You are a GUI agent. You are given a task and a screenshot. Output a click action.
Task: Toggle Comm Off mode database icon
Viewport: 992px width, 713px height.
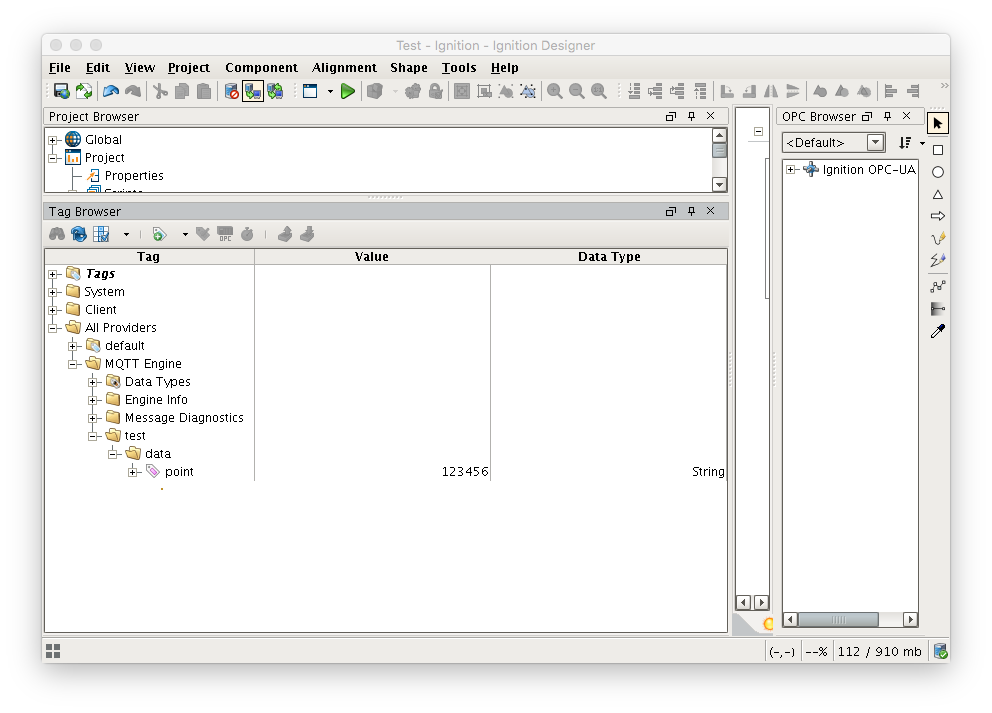pyautogui.click(x=231, y=91)
